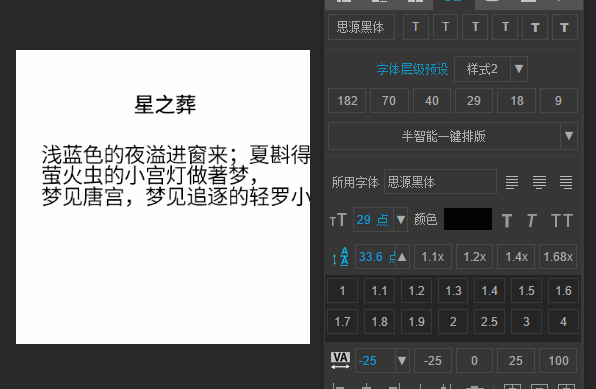Apply the 1.1x leading multiplier

tap(433, 257)
